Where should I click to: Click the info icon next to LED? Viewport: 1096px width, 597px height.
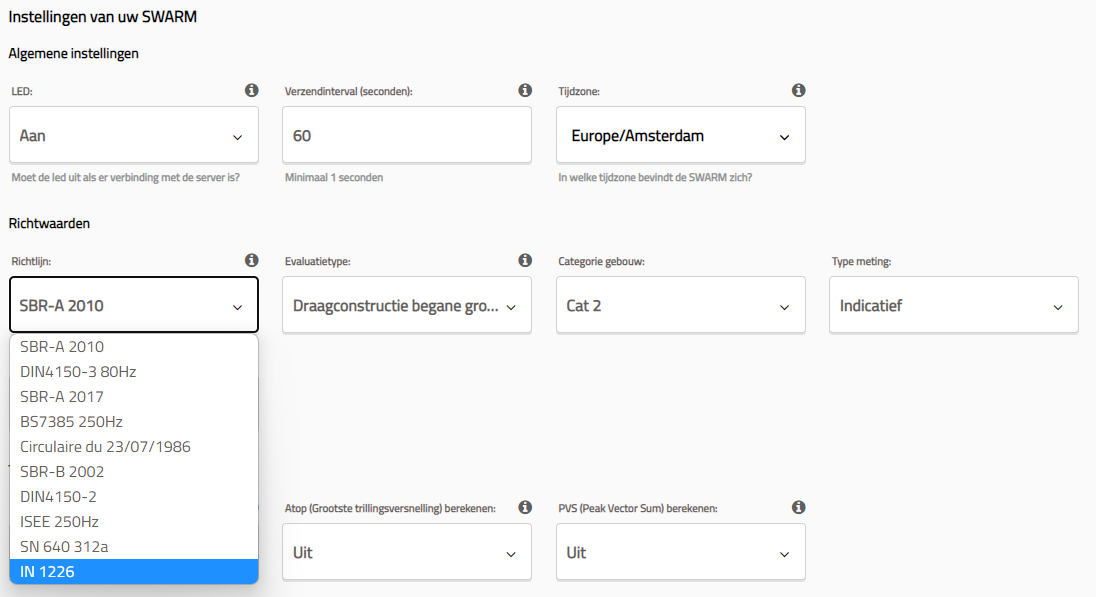click(252, 91)
